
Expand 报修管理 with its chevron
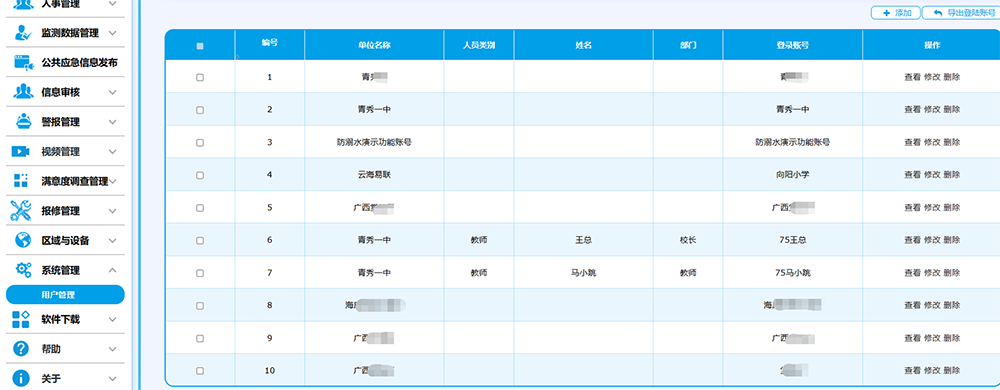click(x=113, y=211)
